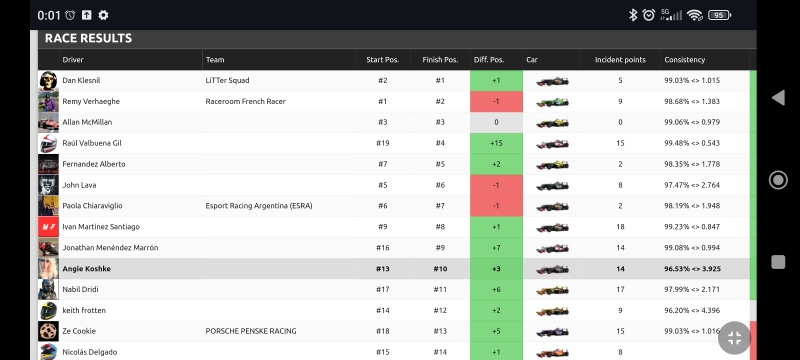
Task: Tap Ze Cookie's cookie avatar
Action: (x=48, y=331)
